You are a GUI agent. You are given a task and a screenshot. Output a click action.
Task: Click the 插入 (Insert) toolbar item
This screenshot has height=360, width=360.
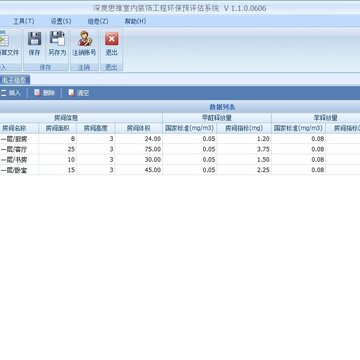tap(11, 93)
